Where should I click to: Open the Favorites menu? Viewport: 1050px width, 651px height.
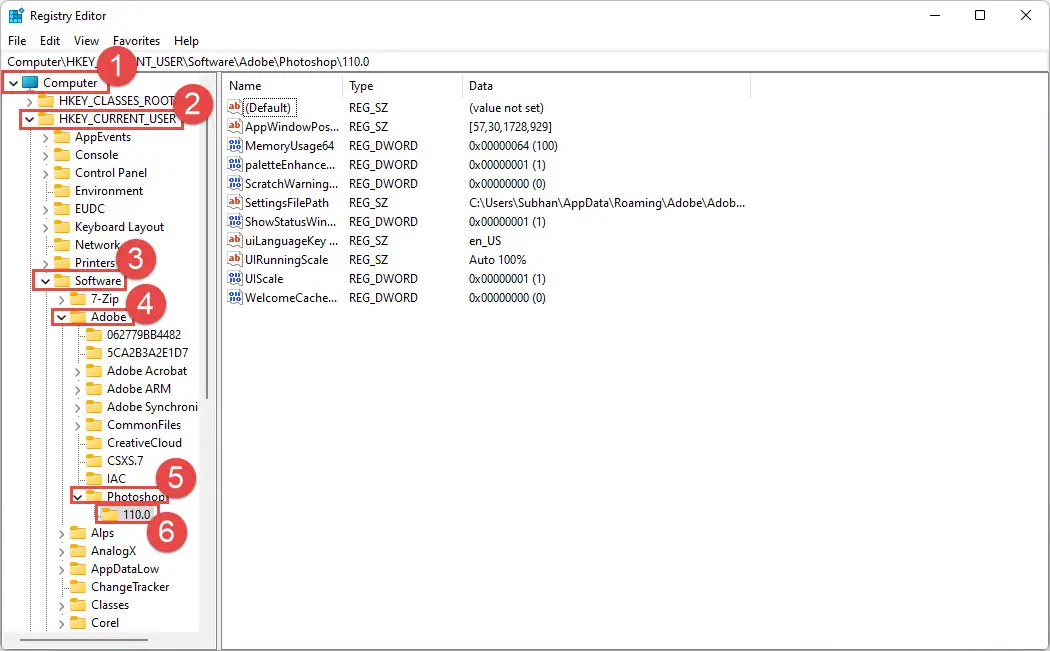(137, 41)
